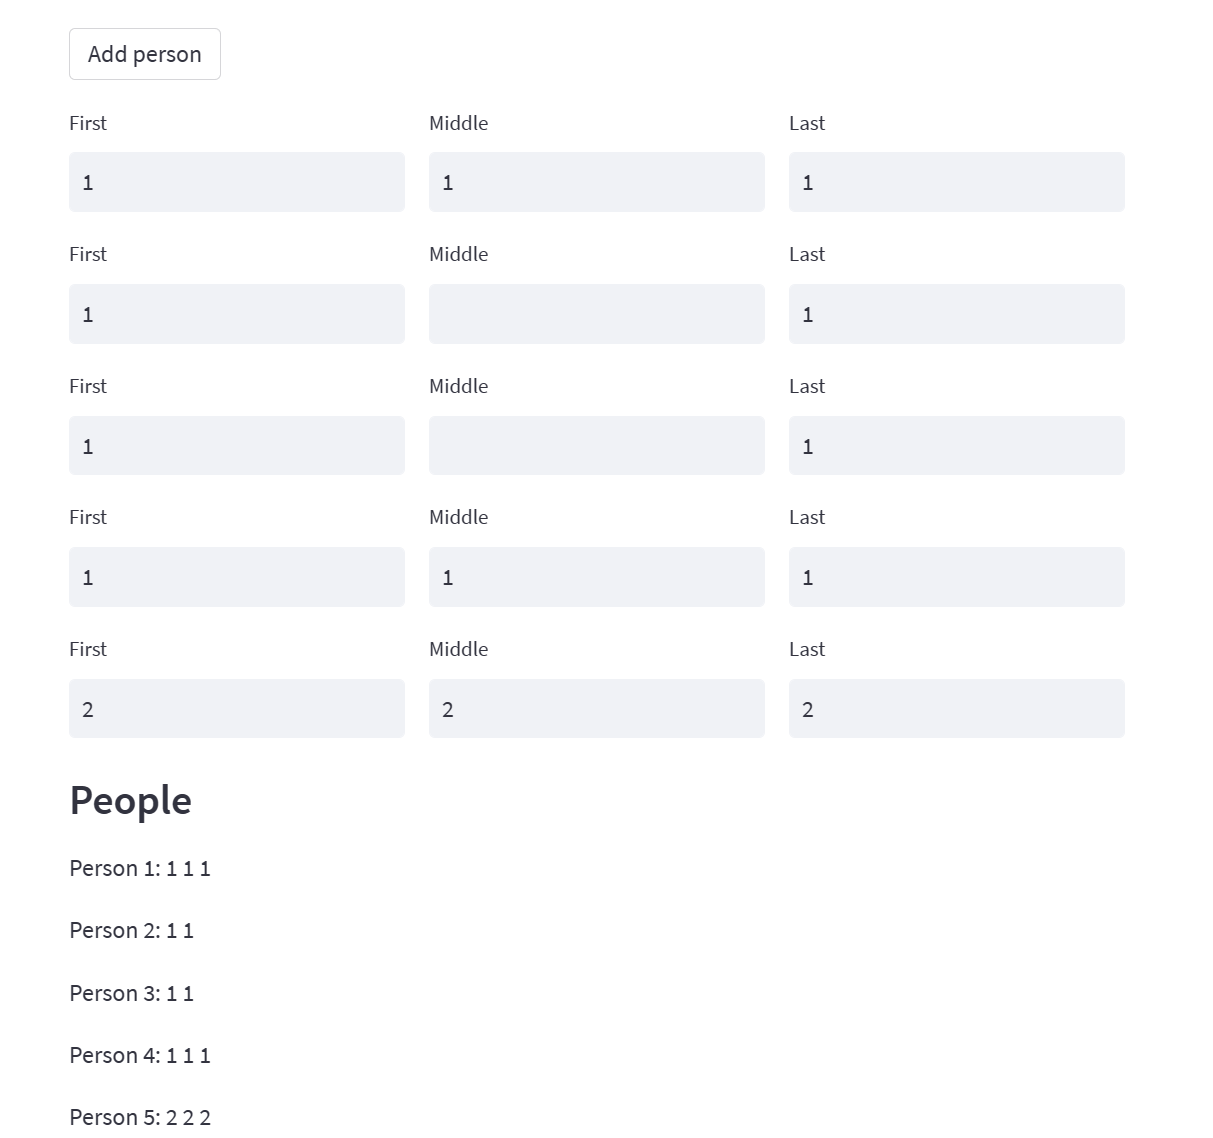The height and width of the screenshot is (1138, 1213).
Task: Click the People heading
Action: (131, 801)
